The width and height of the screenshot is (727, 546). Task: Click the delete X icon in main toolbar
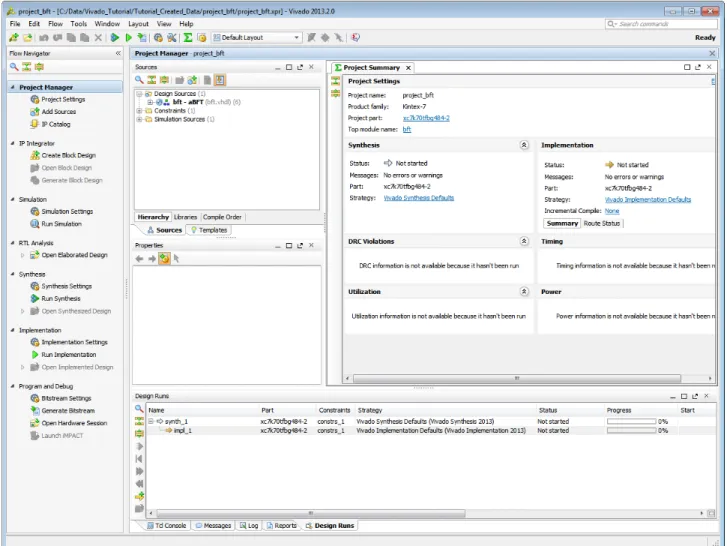98,38
